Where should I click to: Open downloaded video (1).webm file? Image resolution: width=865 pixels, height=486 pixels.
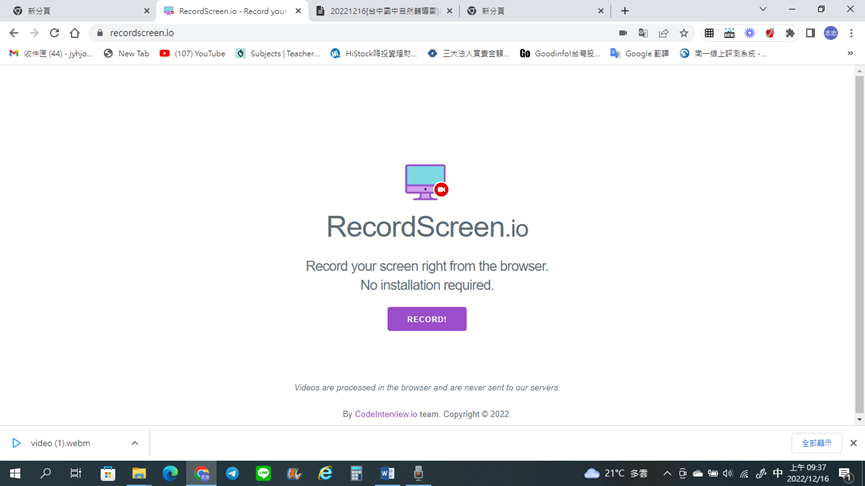point(60,443)
